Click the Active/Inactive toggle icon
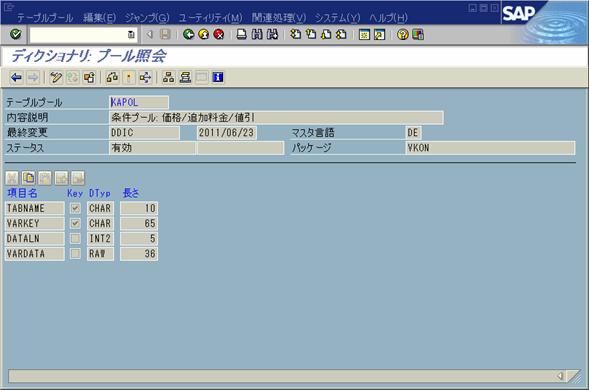Viewport: 589px width, 390px height. click(72, 78)
